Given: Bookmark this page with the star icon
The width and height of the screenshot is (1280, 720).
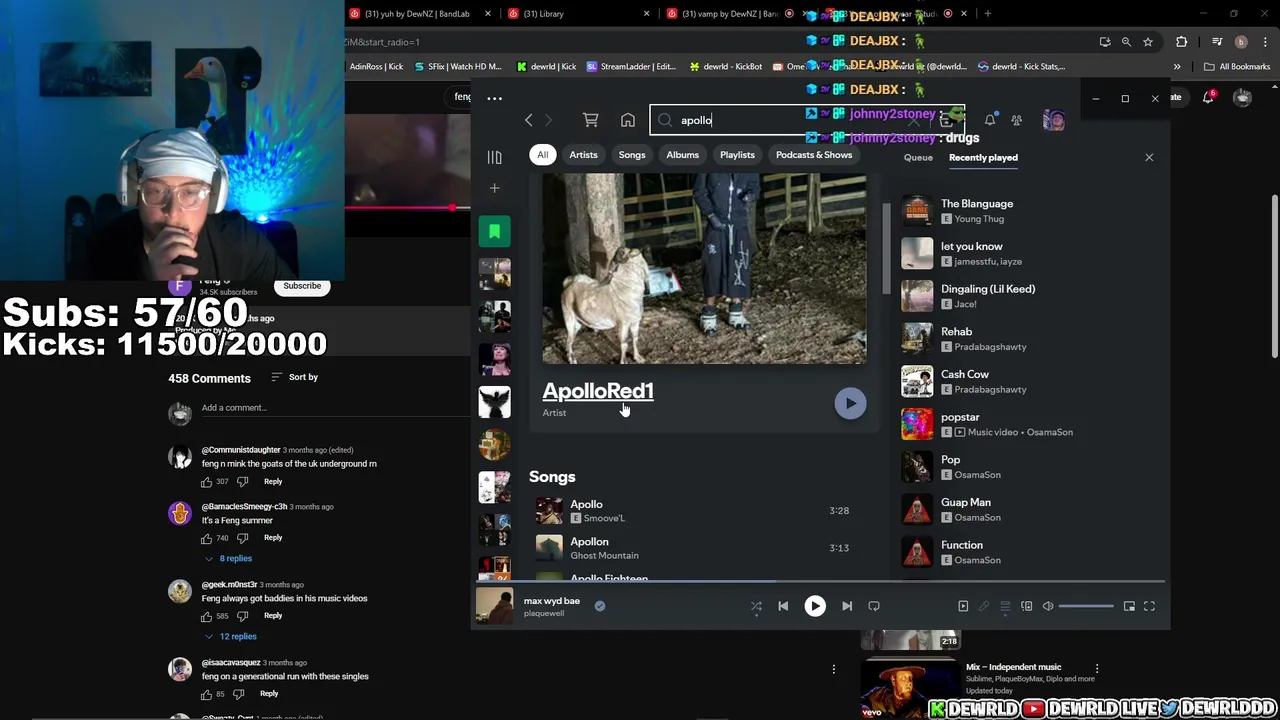Looking at the screenshot, I should point(1148,42).
